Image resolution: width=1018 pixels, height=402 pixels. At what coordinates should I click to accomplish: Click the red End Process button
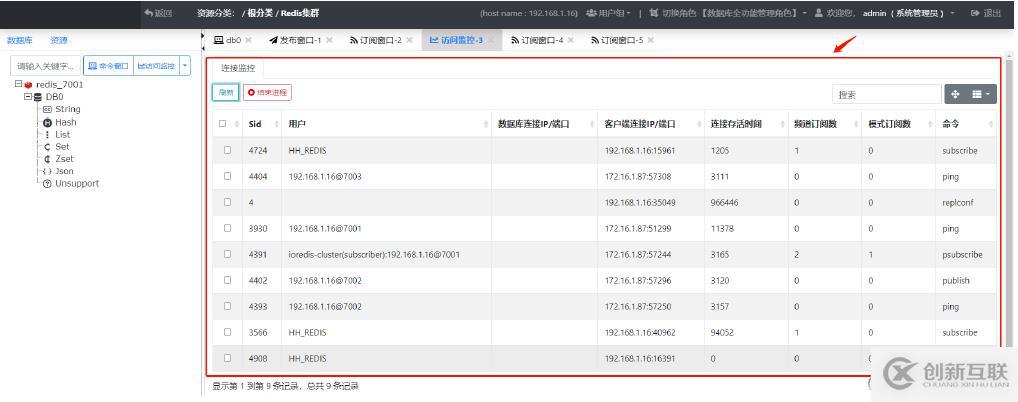click(x=267, y=93)
